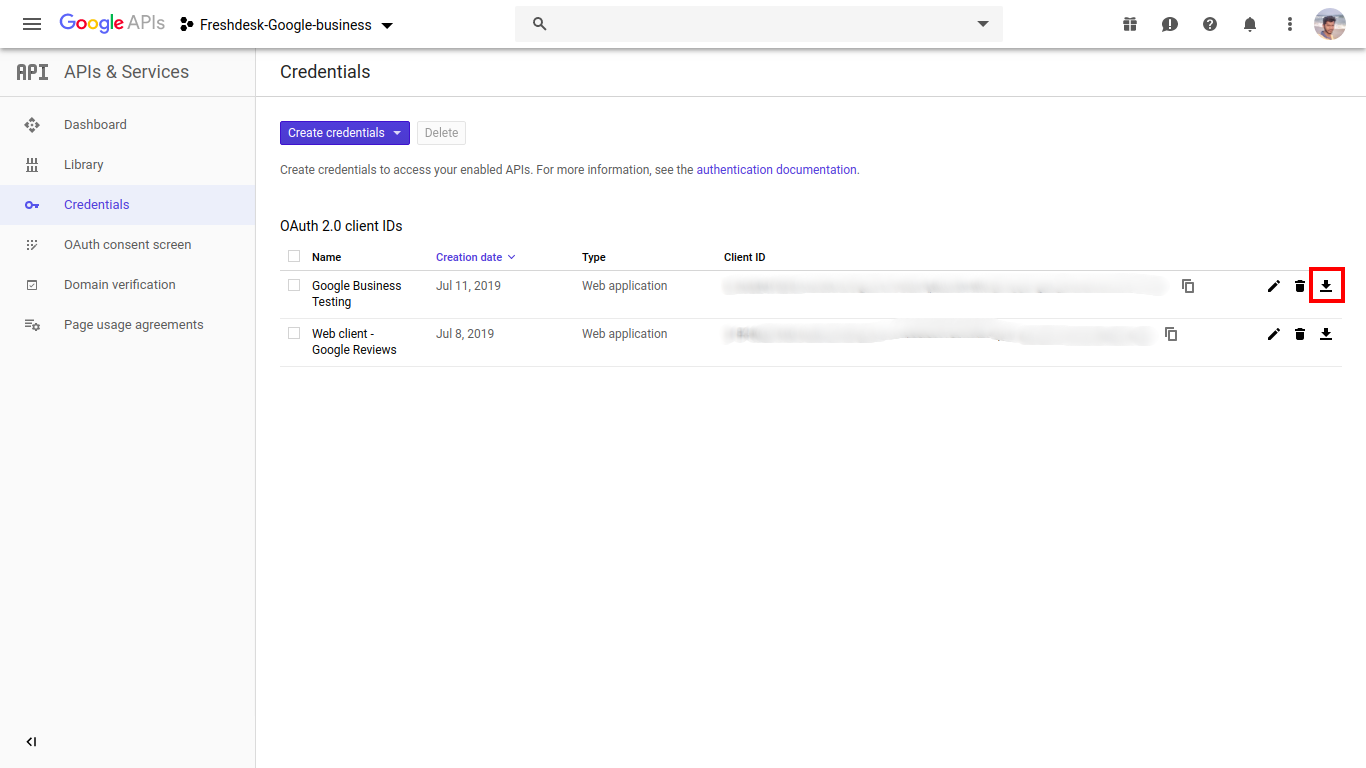Click the Library sidebar icon

[x=32, y=165]
